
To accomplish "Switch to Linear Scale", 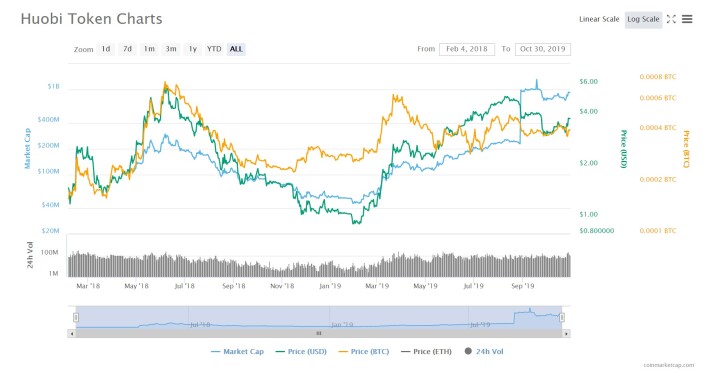I will 599,19.
